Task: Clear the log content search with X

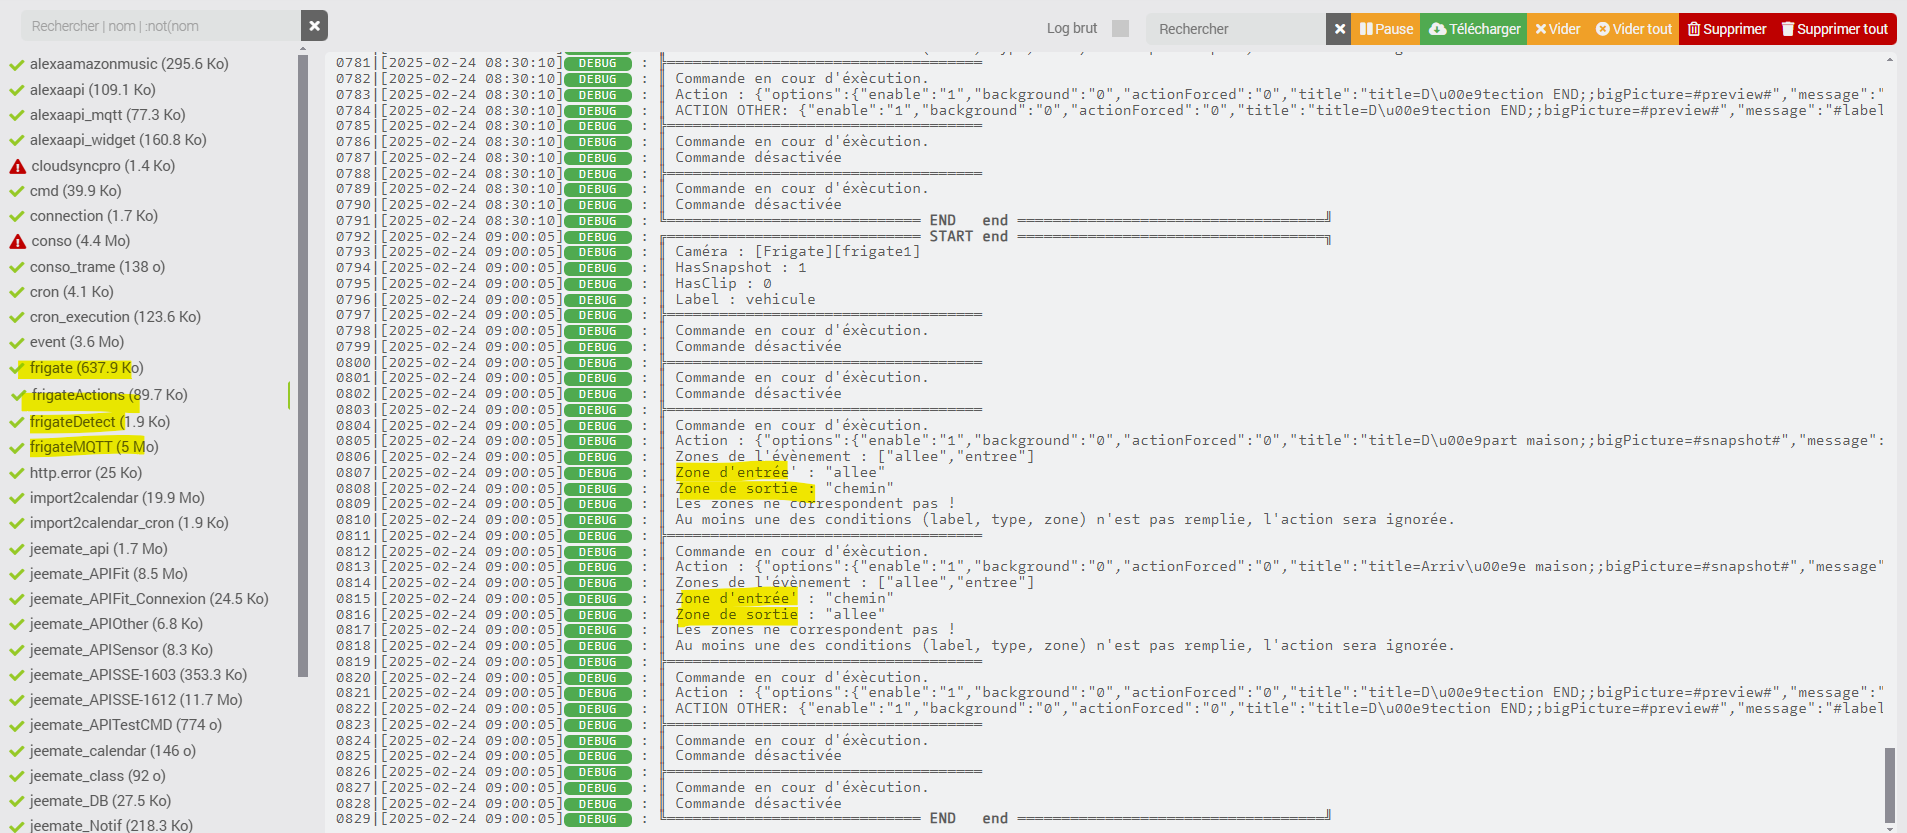Action: [x=1339, y=29]
